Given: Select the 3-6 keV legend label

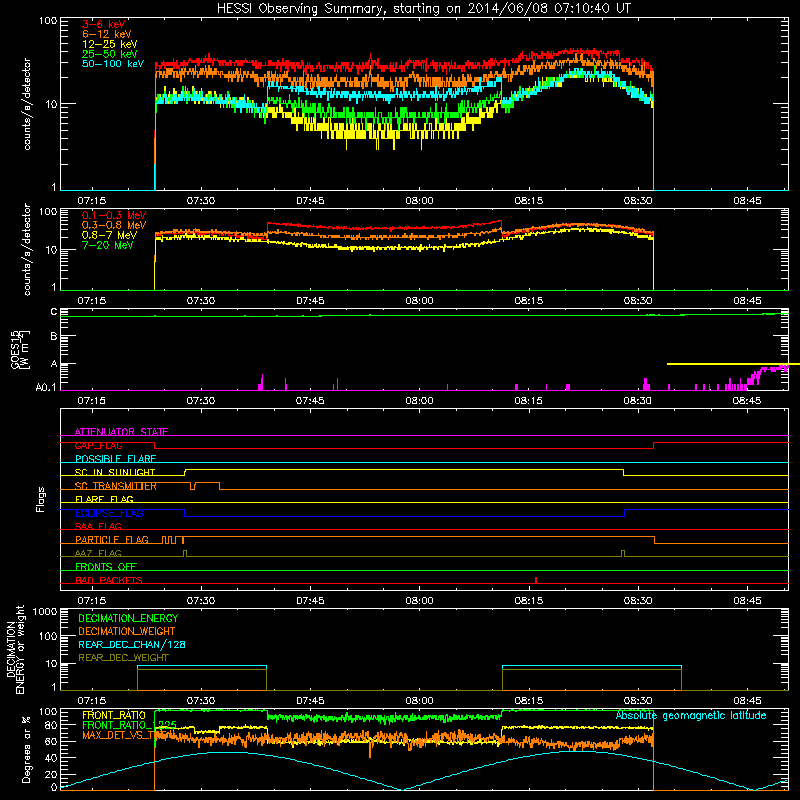Looking at the screenshot, I should 104,24.
